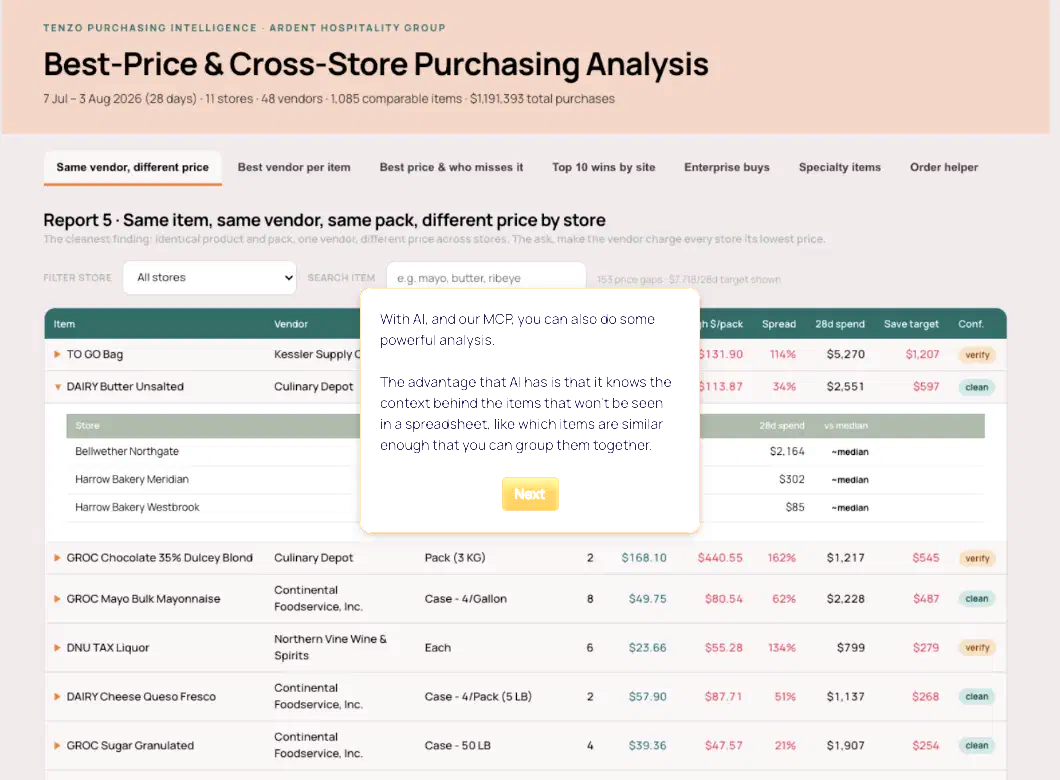1060x780 pixels.
Task: Click the Store sub-table column header
Action: tap(87, 426)
